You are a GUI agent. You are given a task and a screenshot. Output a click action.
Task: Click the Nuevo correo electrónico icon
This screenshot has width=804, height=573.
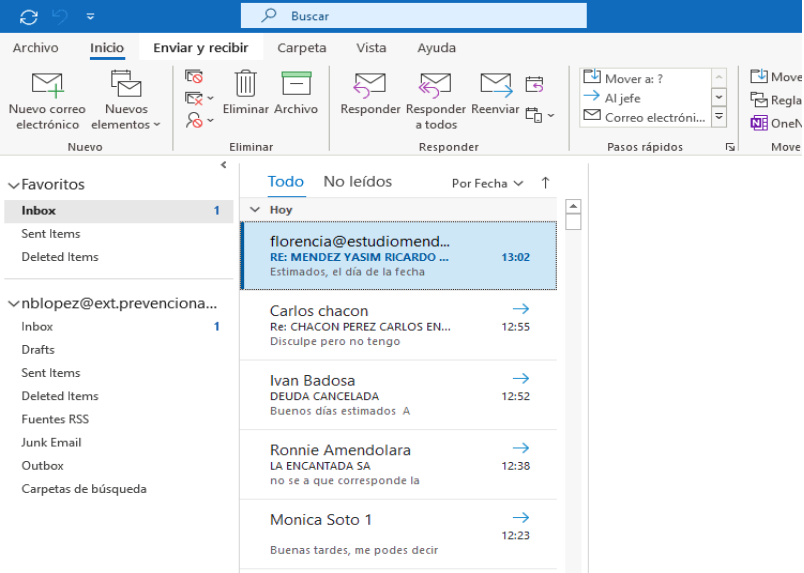(47, 84)
